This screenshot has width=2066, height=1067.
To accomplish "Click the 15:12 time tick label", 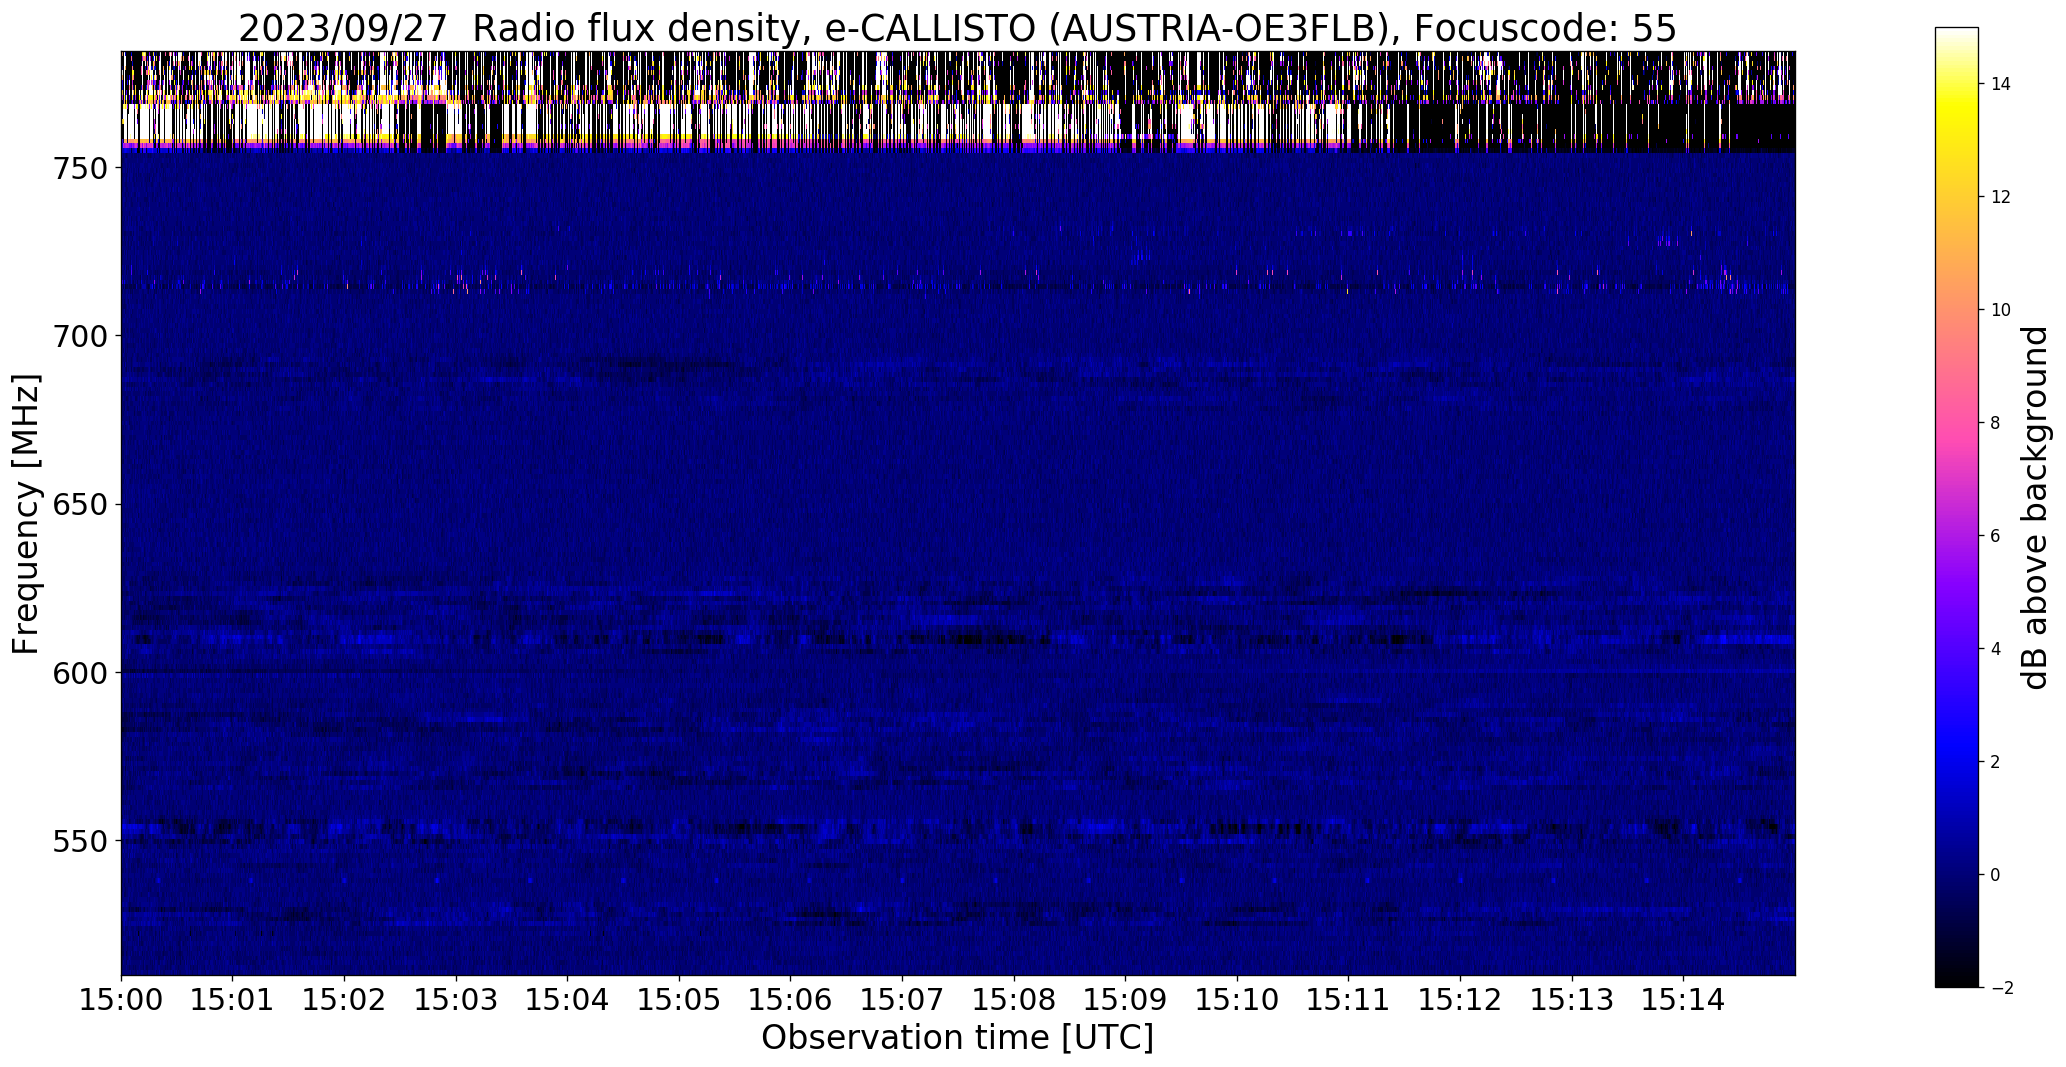I will click(x=1461, y=1001).
